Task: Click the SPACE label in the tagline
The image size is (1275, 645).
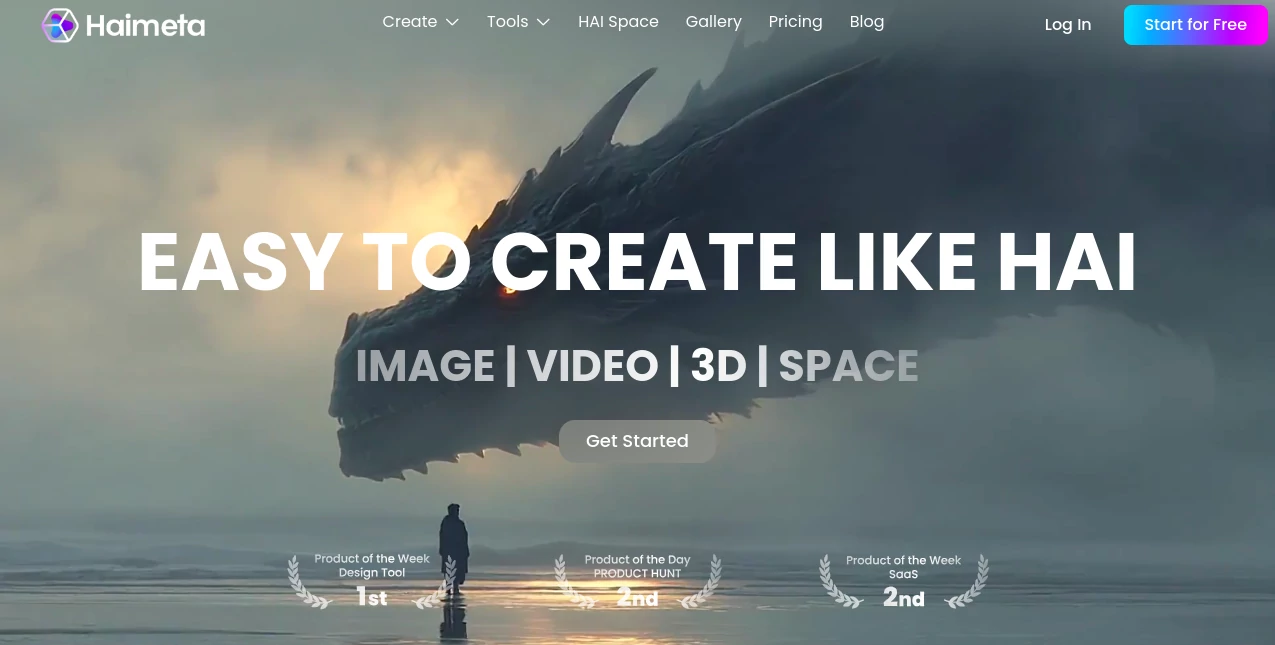Action: tap(849, 366)
